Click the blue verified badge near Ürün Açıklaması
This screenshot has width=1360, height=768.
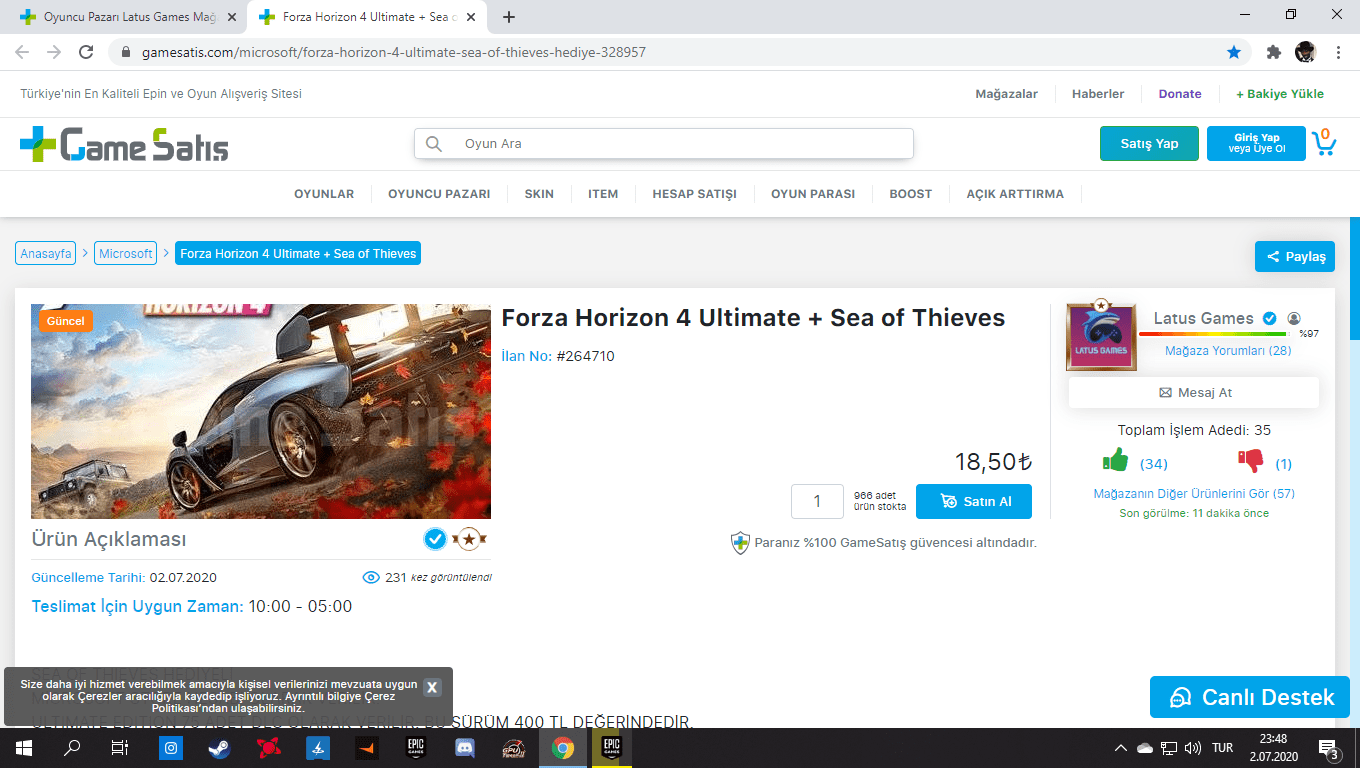coord(435,540)
